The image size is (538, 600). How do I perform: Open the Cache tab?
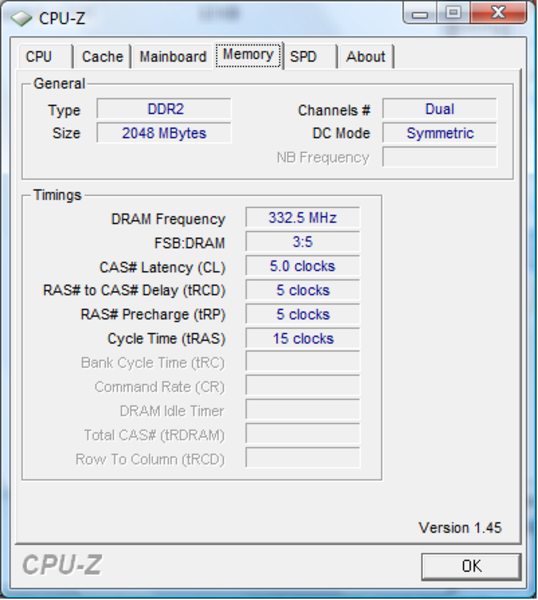[103, 57]
